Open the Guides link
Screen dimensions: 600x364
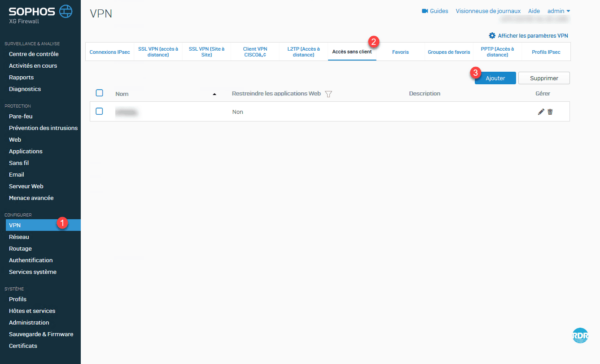point(439,11)
